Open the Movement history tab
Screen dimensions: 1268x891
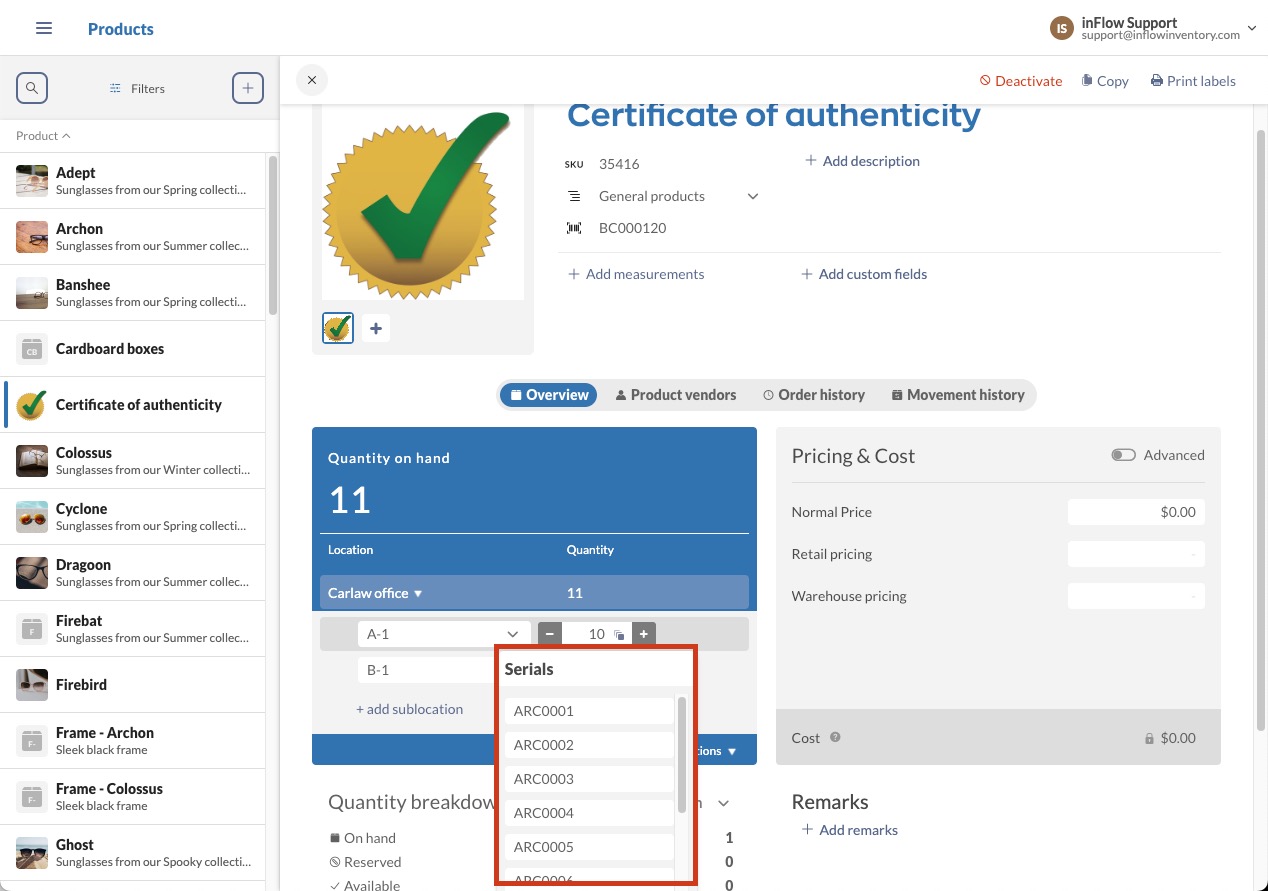coord(956,394)
